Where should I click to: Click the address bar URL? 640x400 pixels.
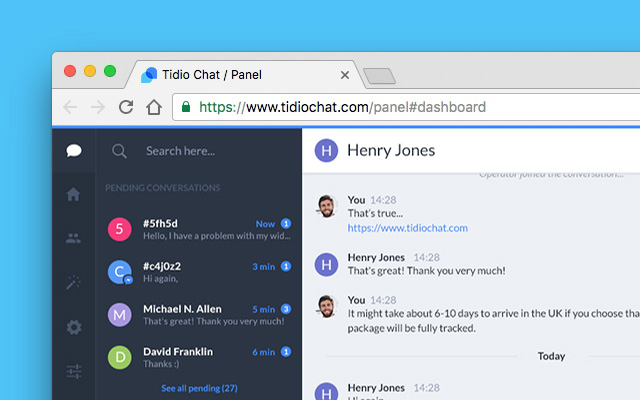pos(342,107)
